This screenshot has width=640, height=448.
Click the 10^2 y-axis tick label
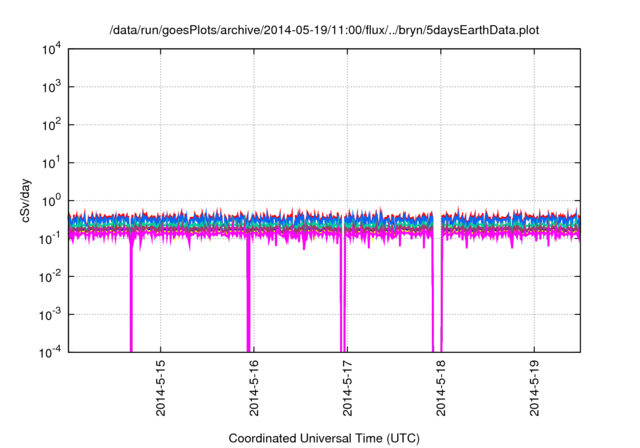tap(52, 125)
